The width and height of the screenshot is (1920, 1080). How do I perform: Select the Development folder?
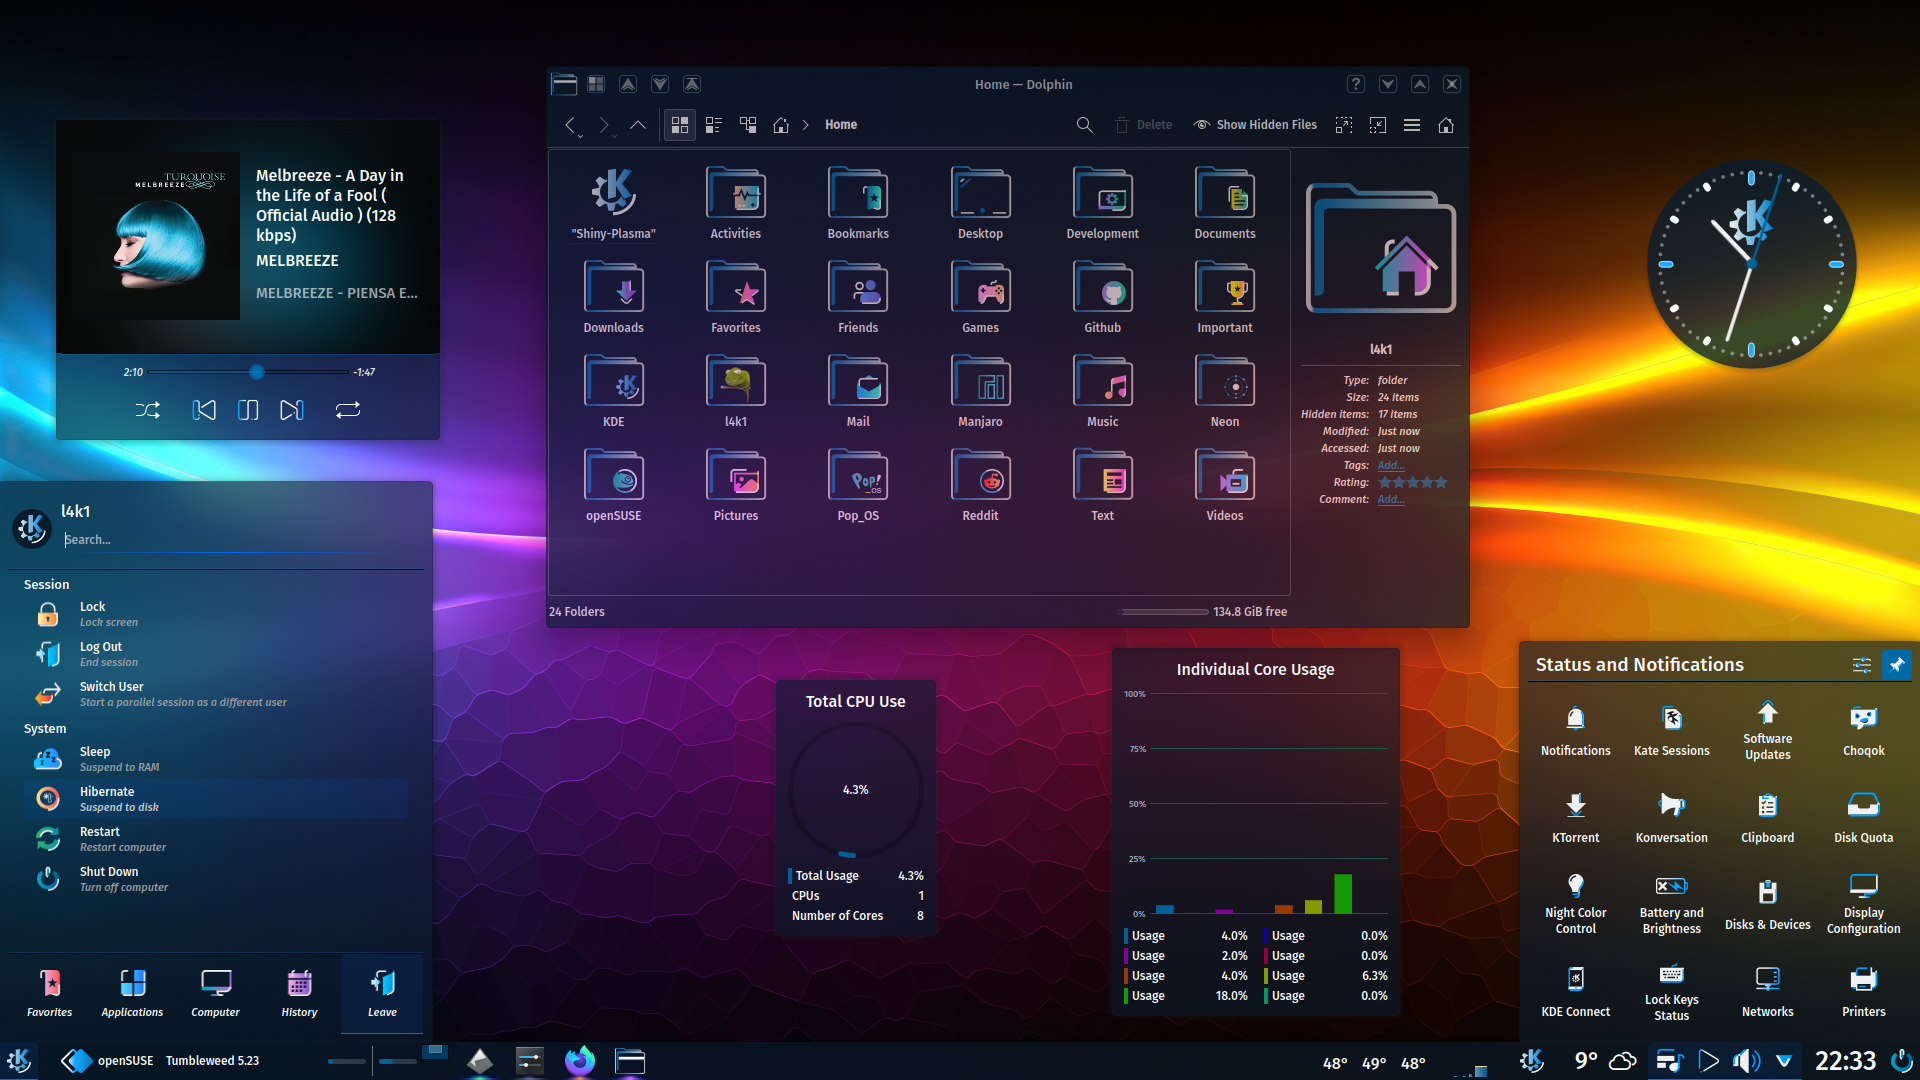tap(1102, 203)
